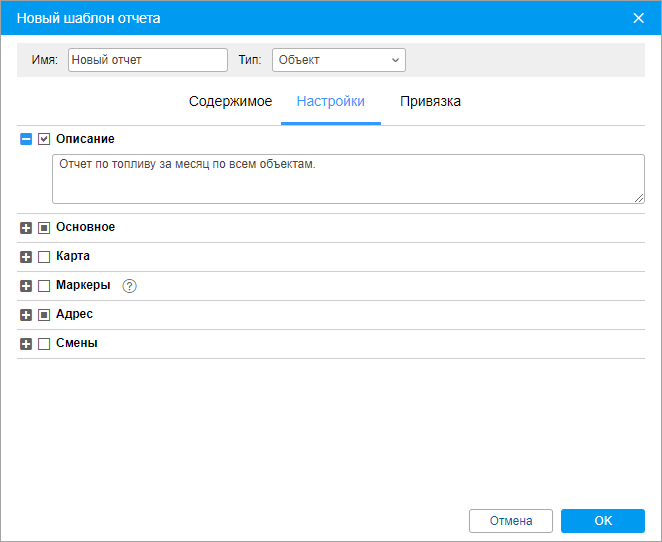Screen dimensions: 662x542
Task: Open the Привязка tab
Action: pos(430,101)
